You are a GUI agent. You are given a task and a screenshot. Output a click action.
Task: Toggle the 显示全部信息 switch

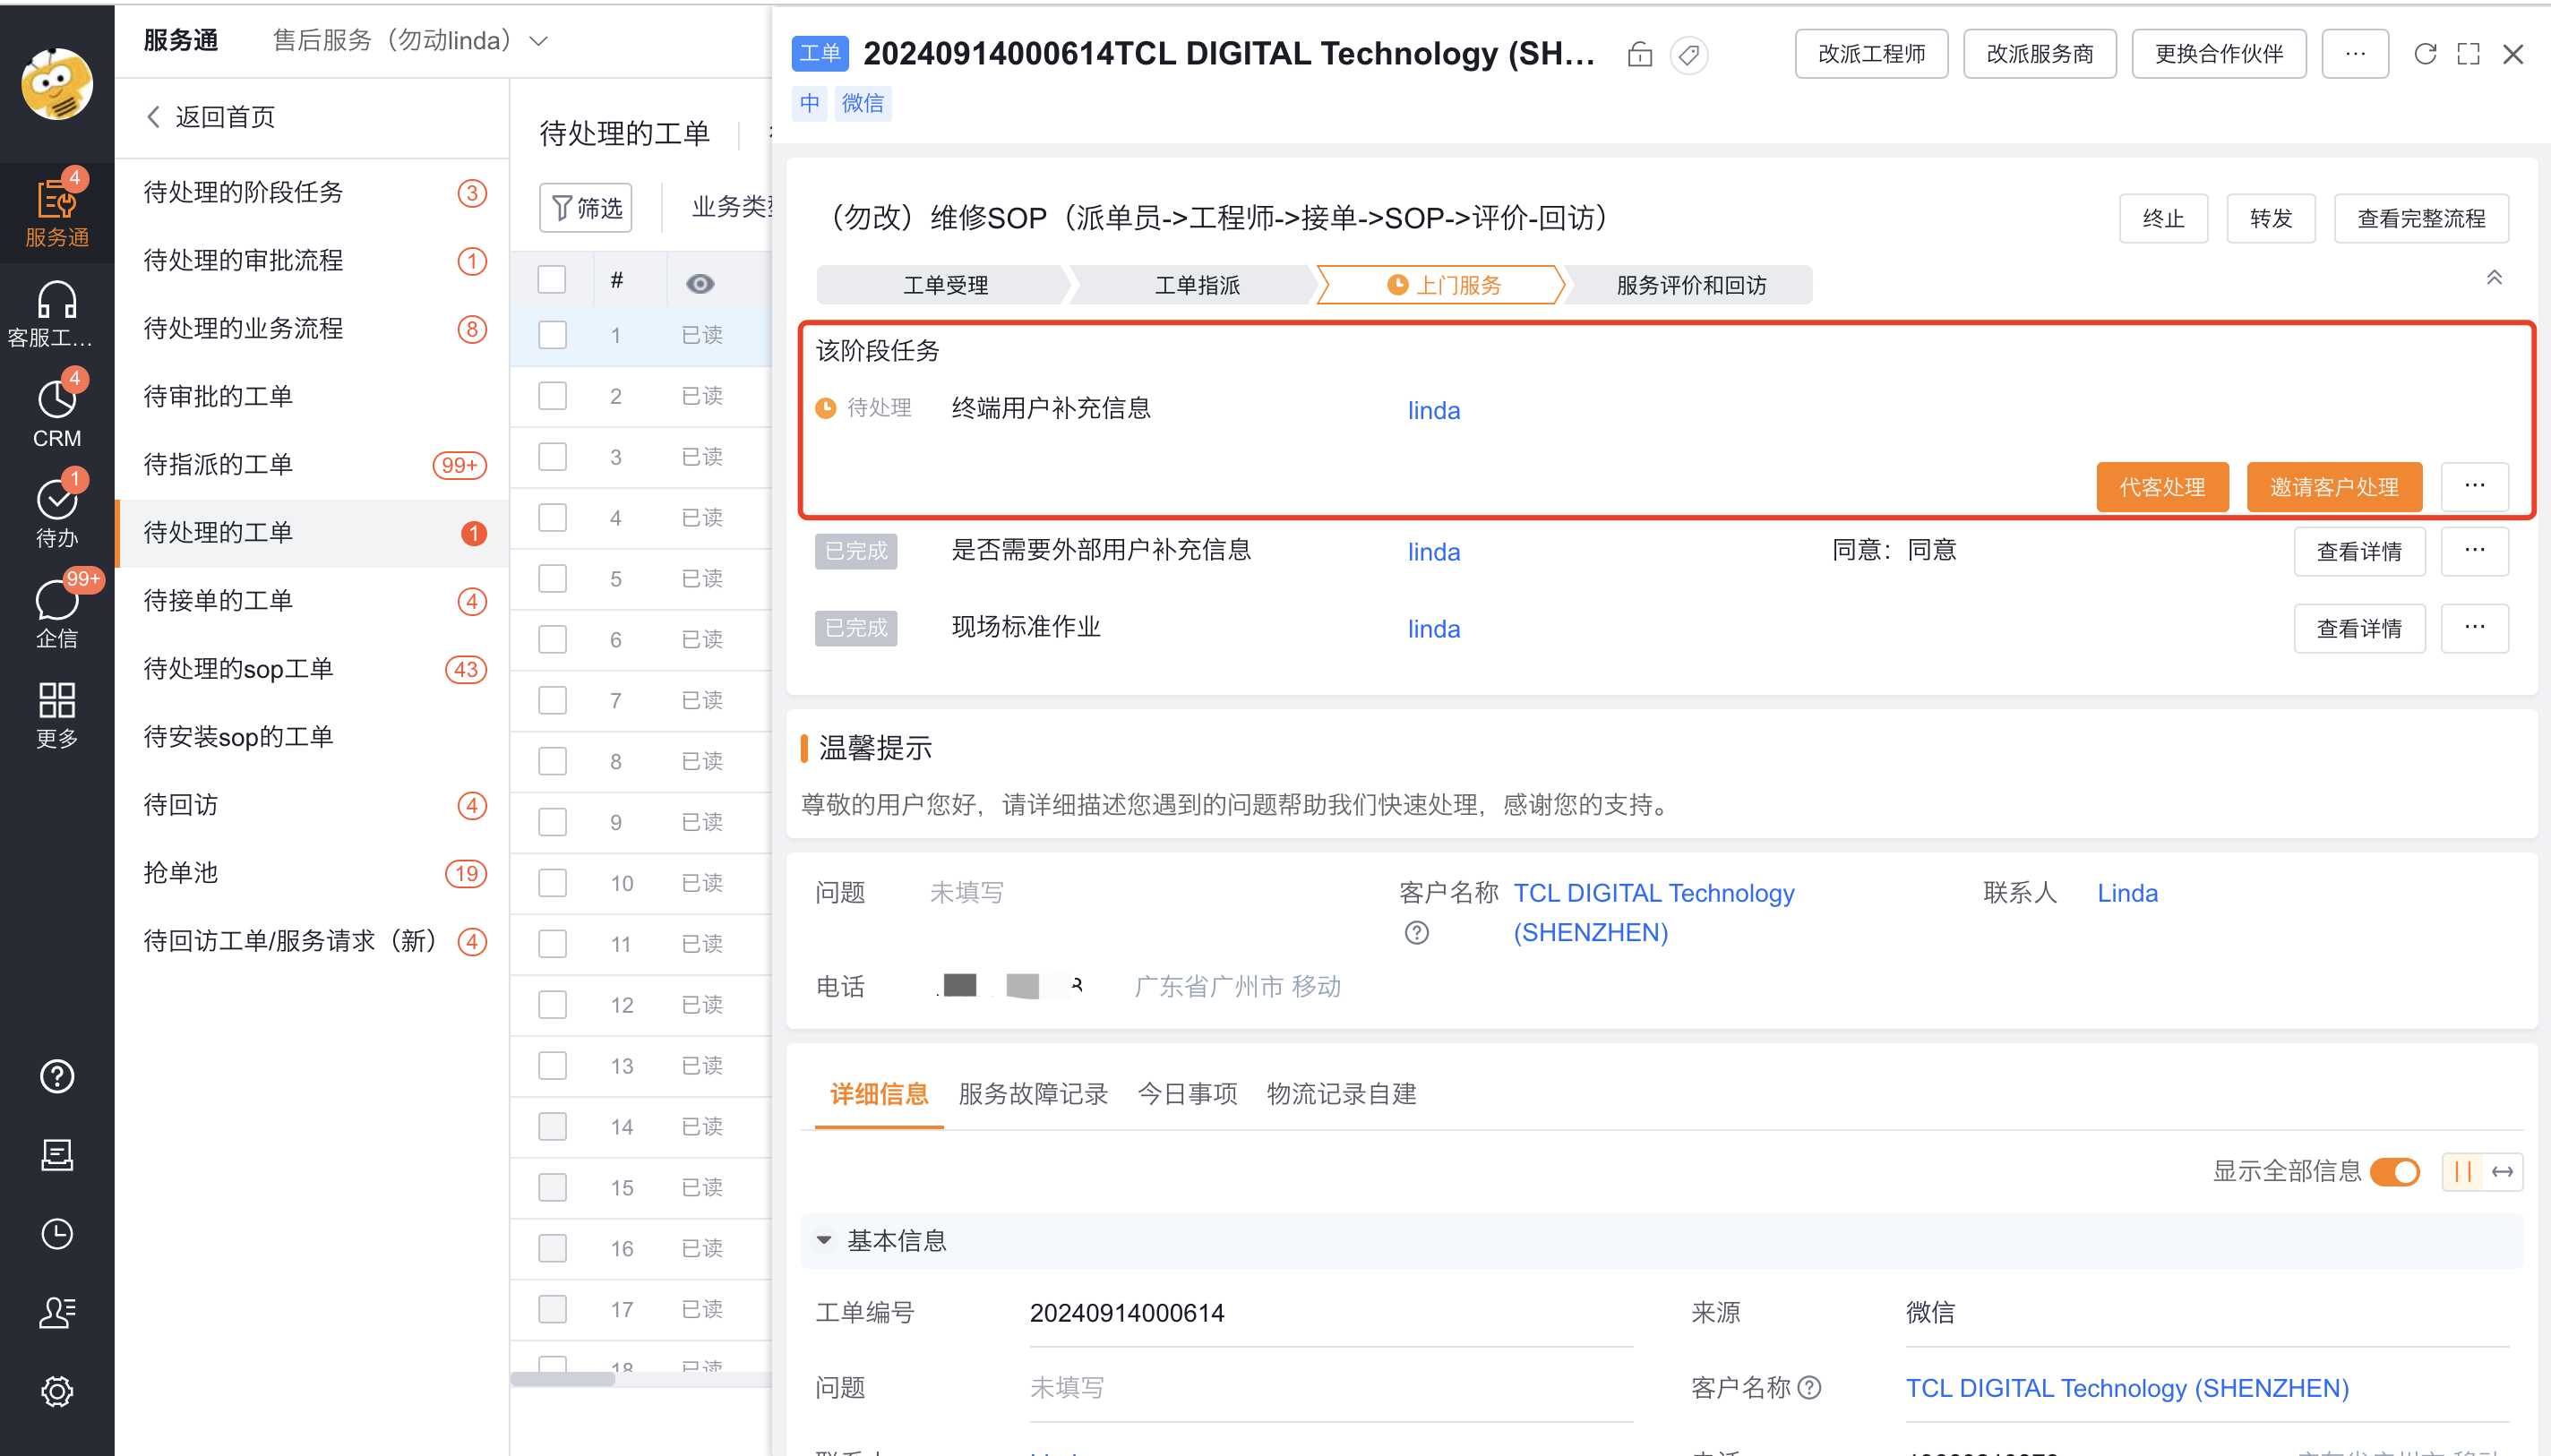2395,1171
